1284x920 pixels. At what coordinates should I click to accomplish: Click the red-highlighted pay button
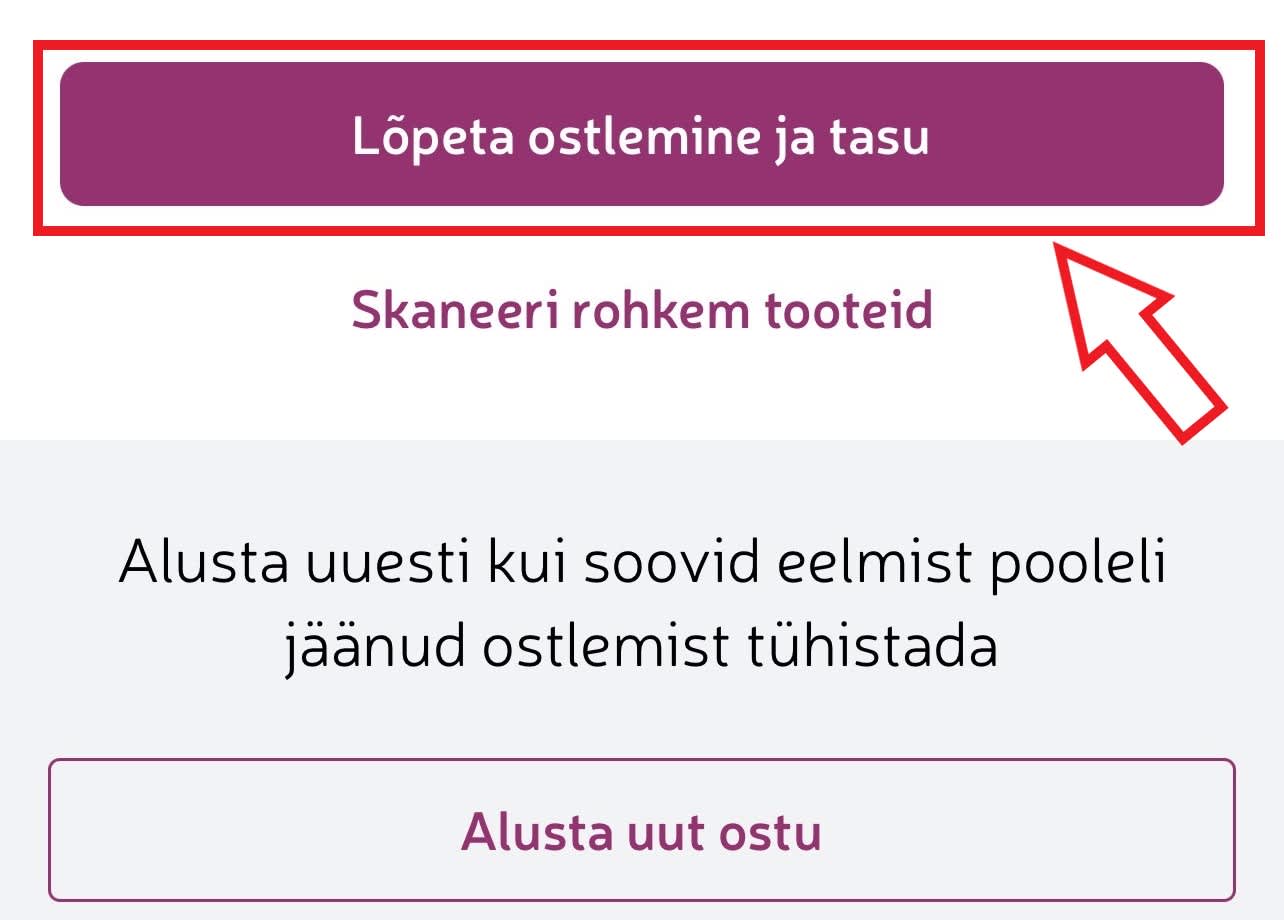point(641,135)
